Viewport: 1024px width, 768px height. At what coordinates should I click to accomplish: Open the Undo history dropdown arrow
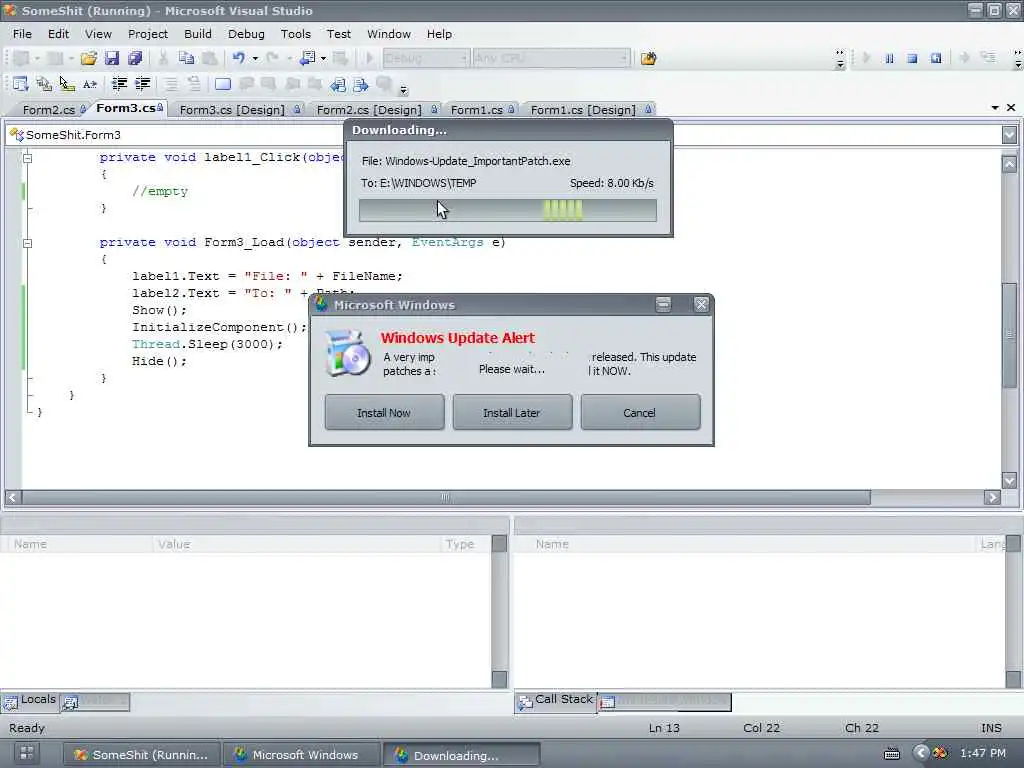[255, 58]
